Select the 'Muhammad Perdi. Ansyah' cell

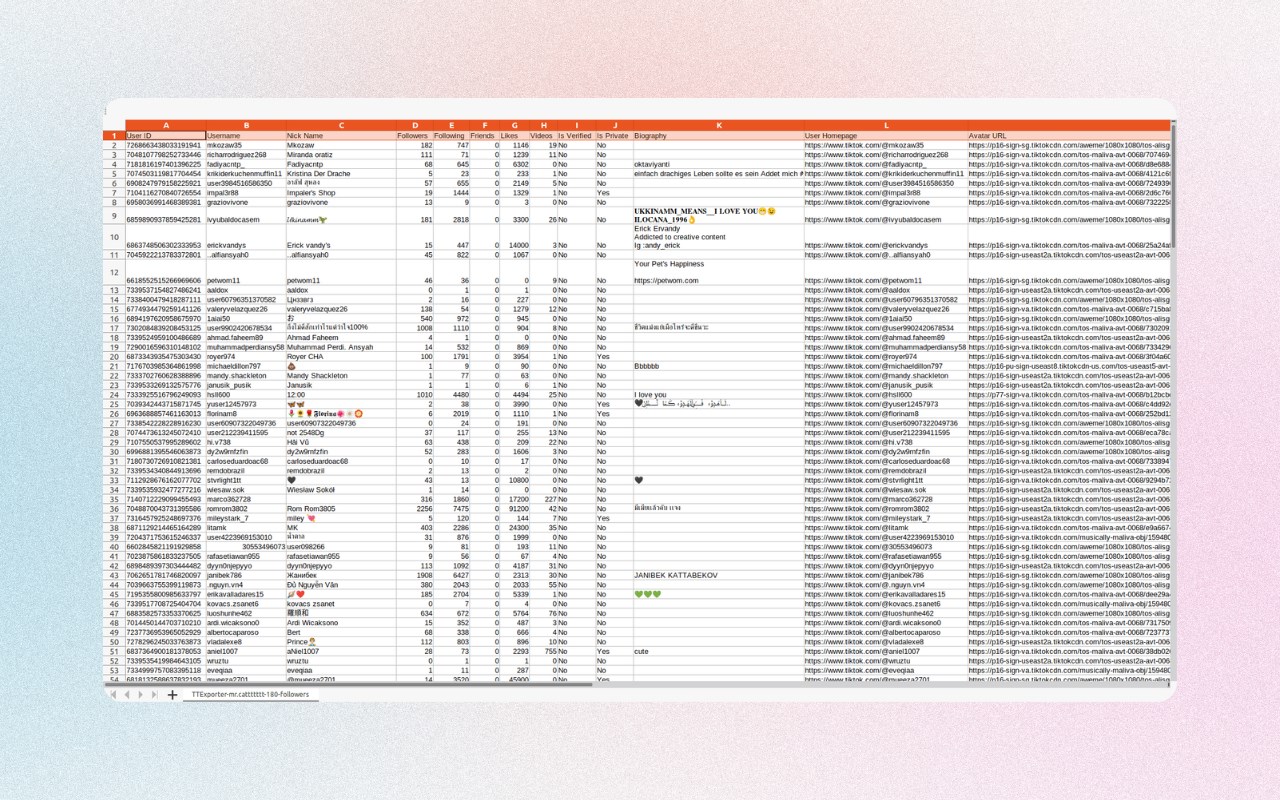pyautogui.click(x=340, y=347)
